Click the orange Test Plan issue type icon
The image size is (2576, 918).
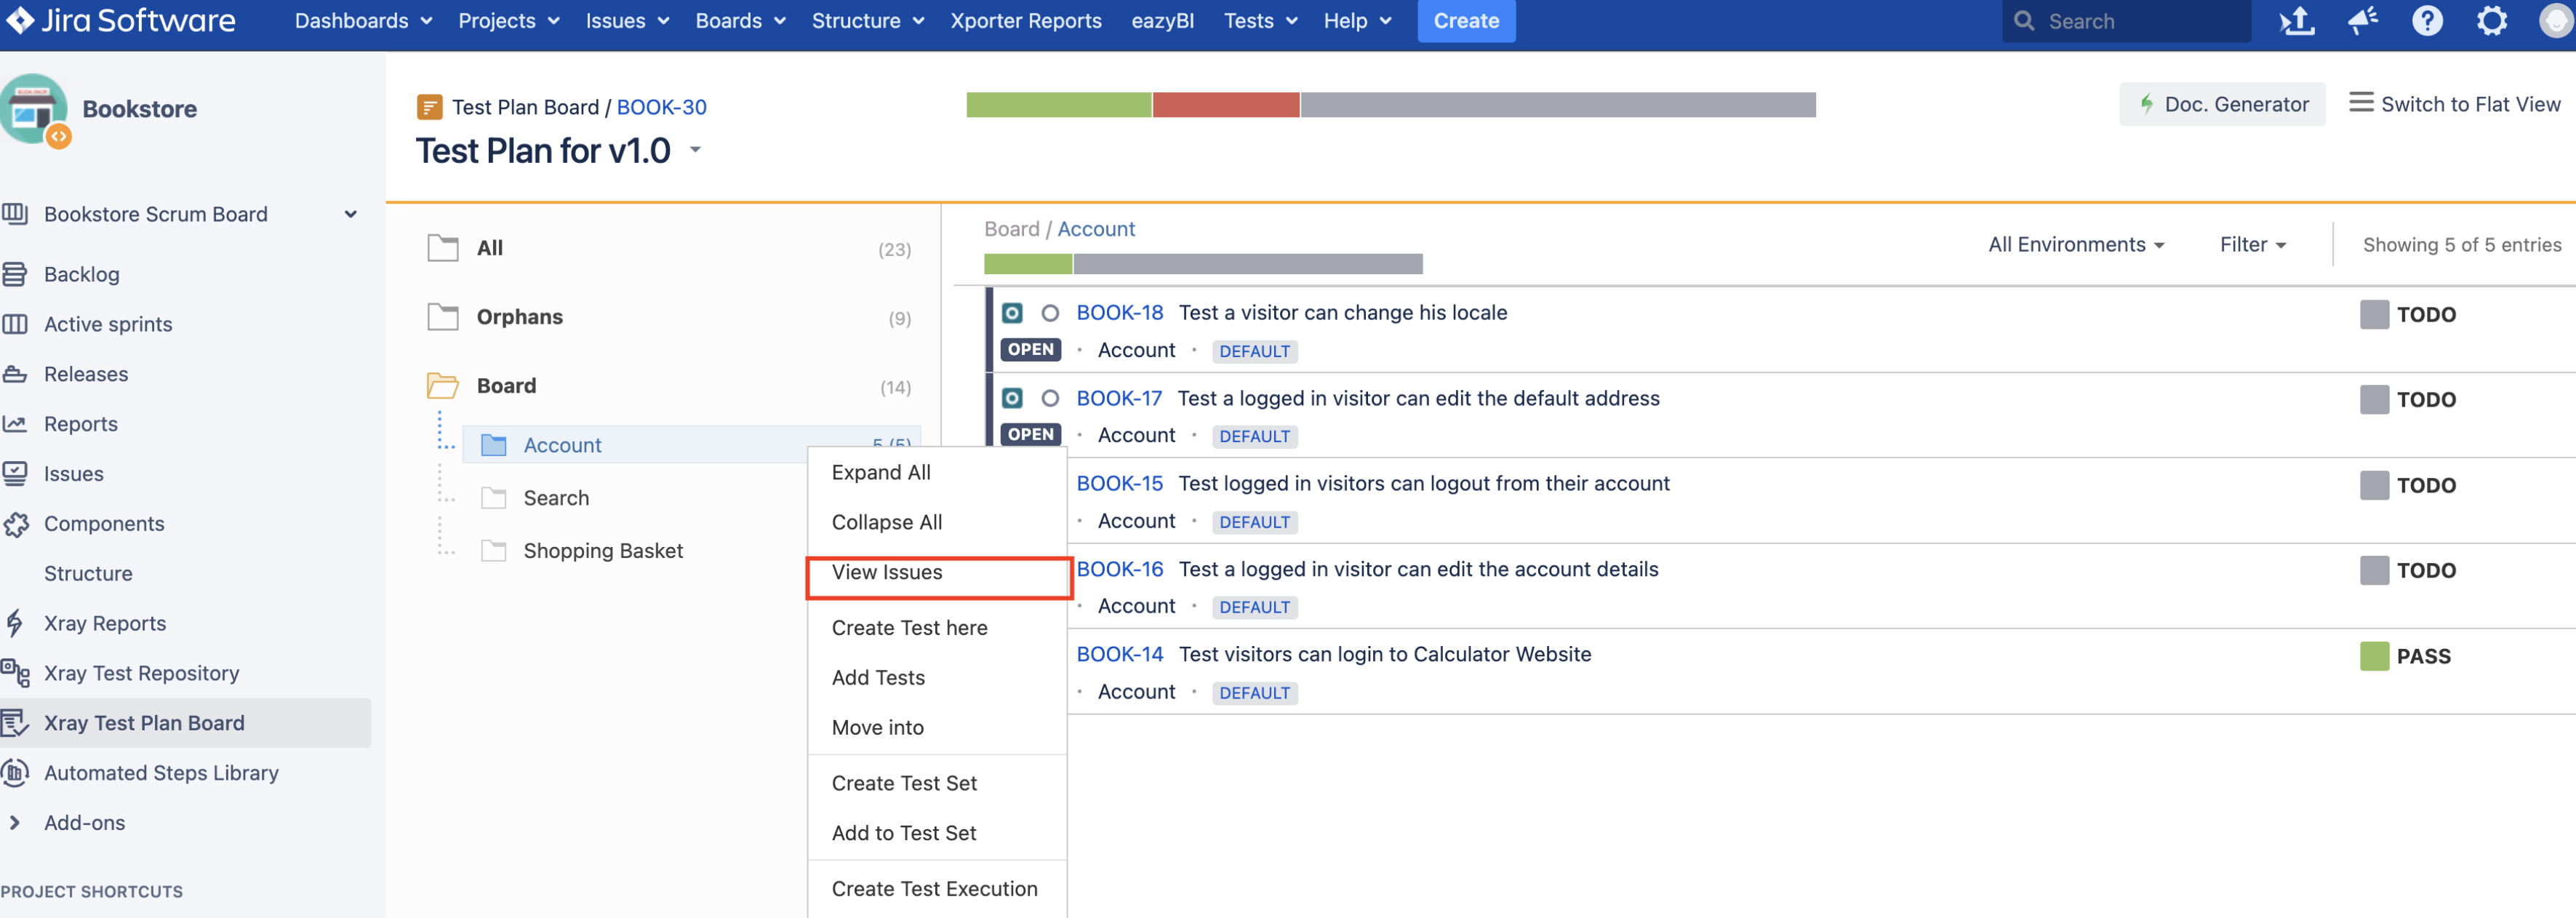429,107
